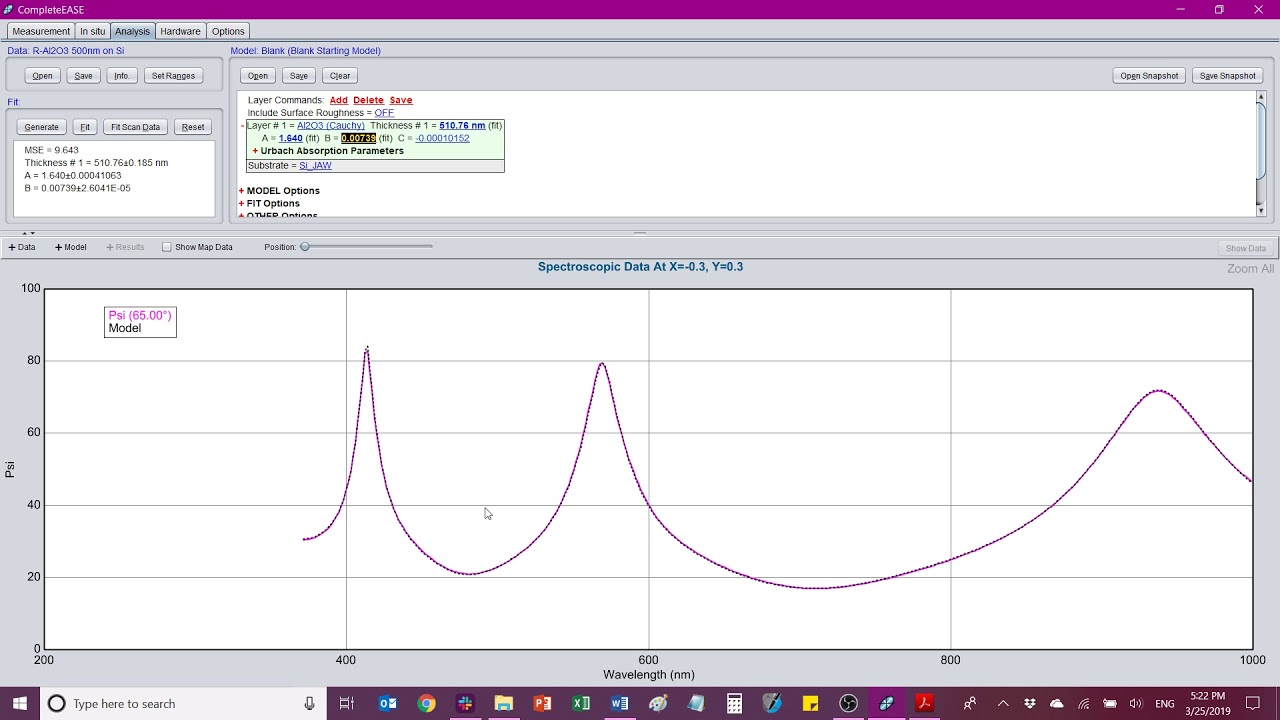The width and height of the screenshot is (1280, 720).
Task: Go to the Hardware tab
Action: [180, 31]
